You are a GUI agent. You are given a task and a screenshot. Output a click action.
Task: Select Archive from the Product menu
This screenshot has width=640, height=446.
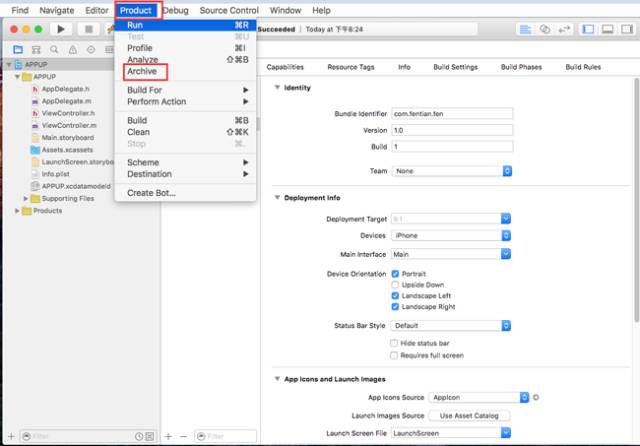[142, 71]
